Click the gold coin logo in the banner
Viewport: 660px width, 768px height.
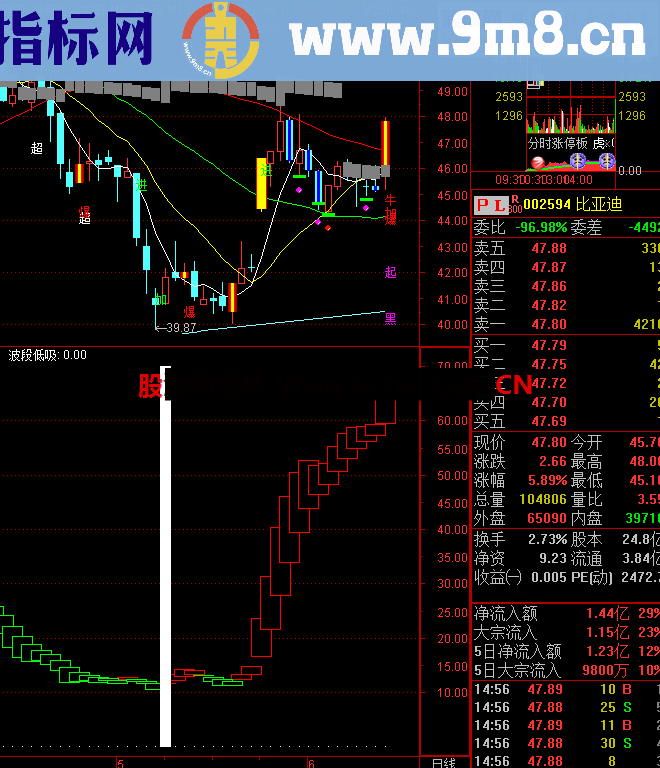pos(219,39)
